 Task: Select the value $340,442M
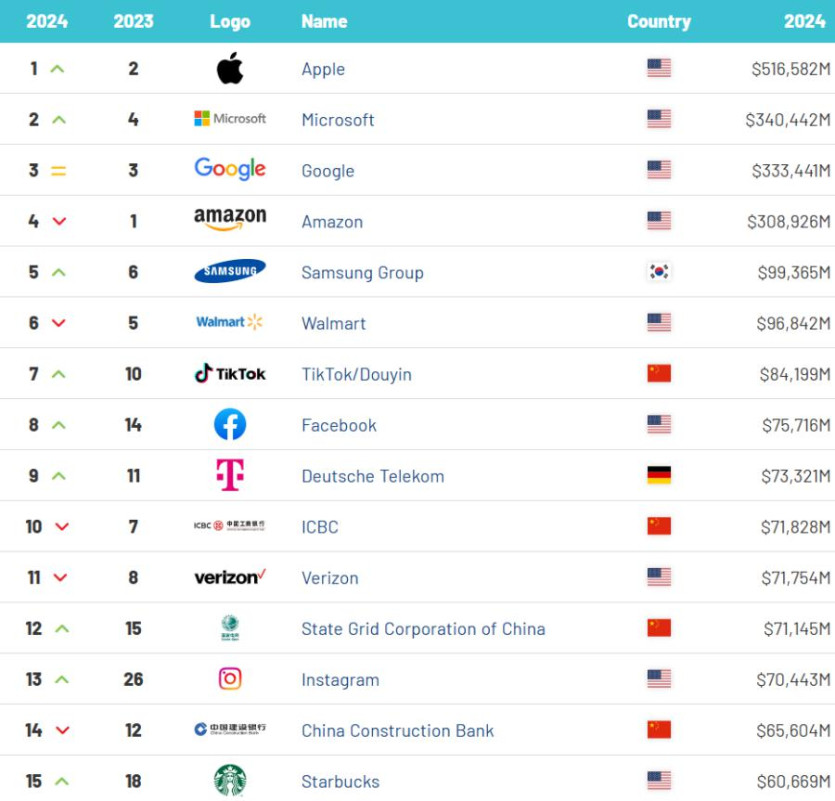pos(788,120)
